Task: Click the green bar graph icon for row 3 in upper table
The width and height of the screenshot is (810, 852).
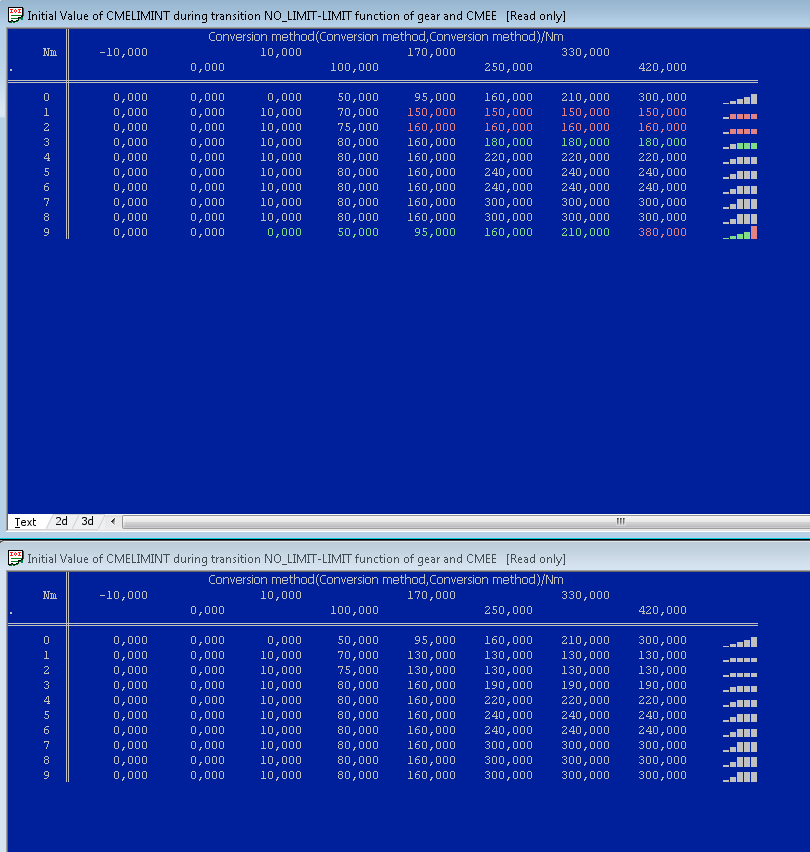Action: [x=740, y=144]
